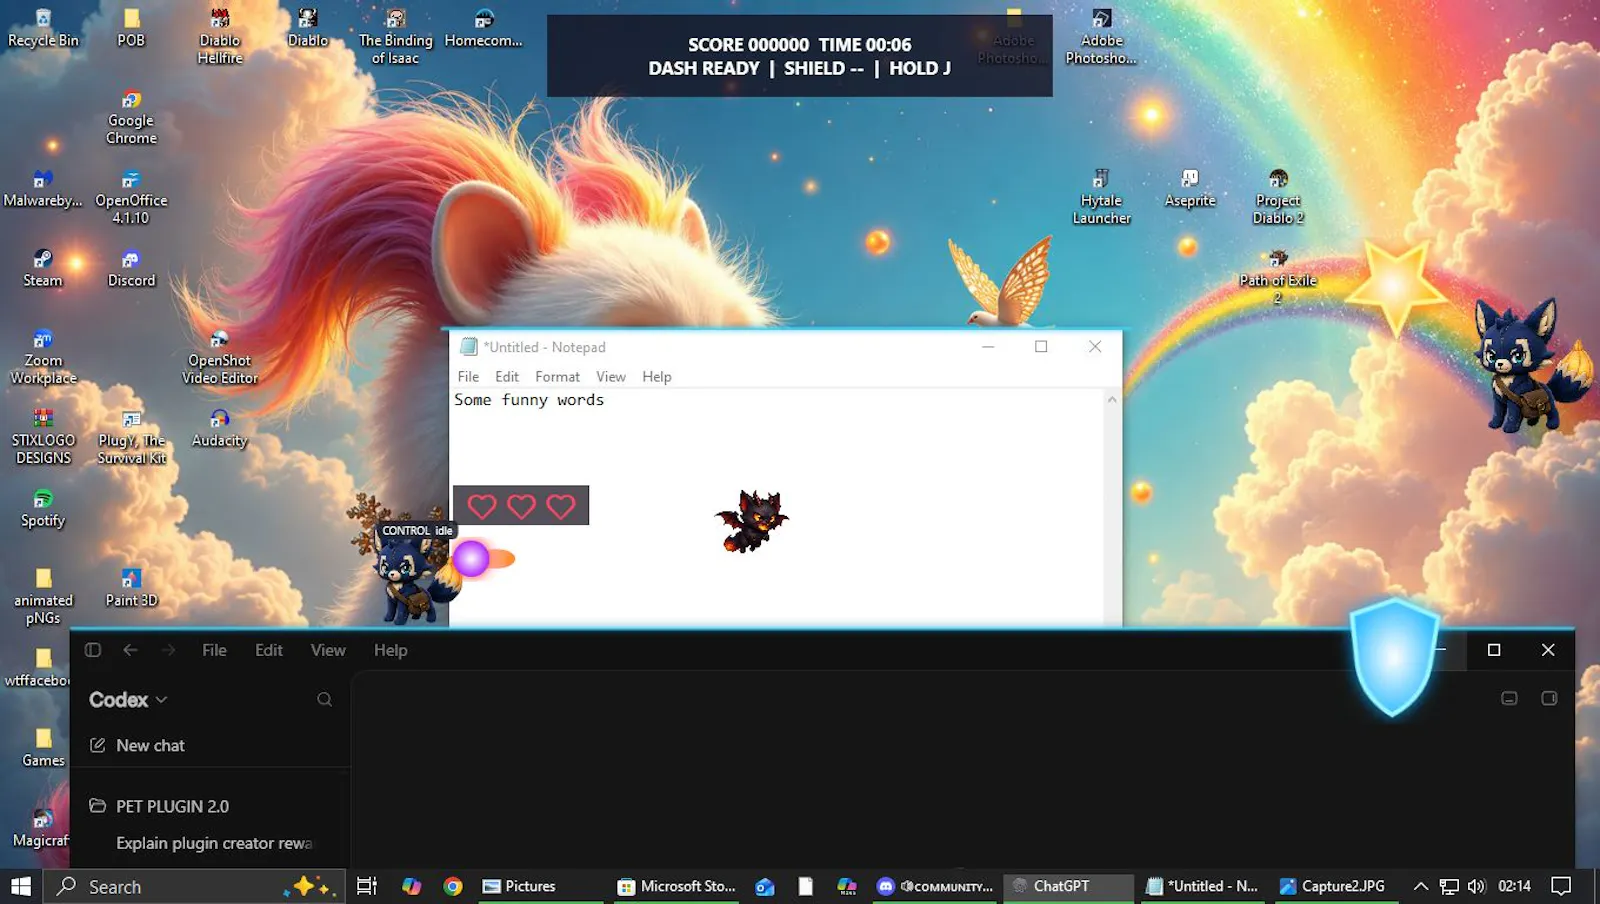This screenshot has width=1600, height=904.
Task: Expand the Codex dropdown chevron
Action: tap(162, 700)
